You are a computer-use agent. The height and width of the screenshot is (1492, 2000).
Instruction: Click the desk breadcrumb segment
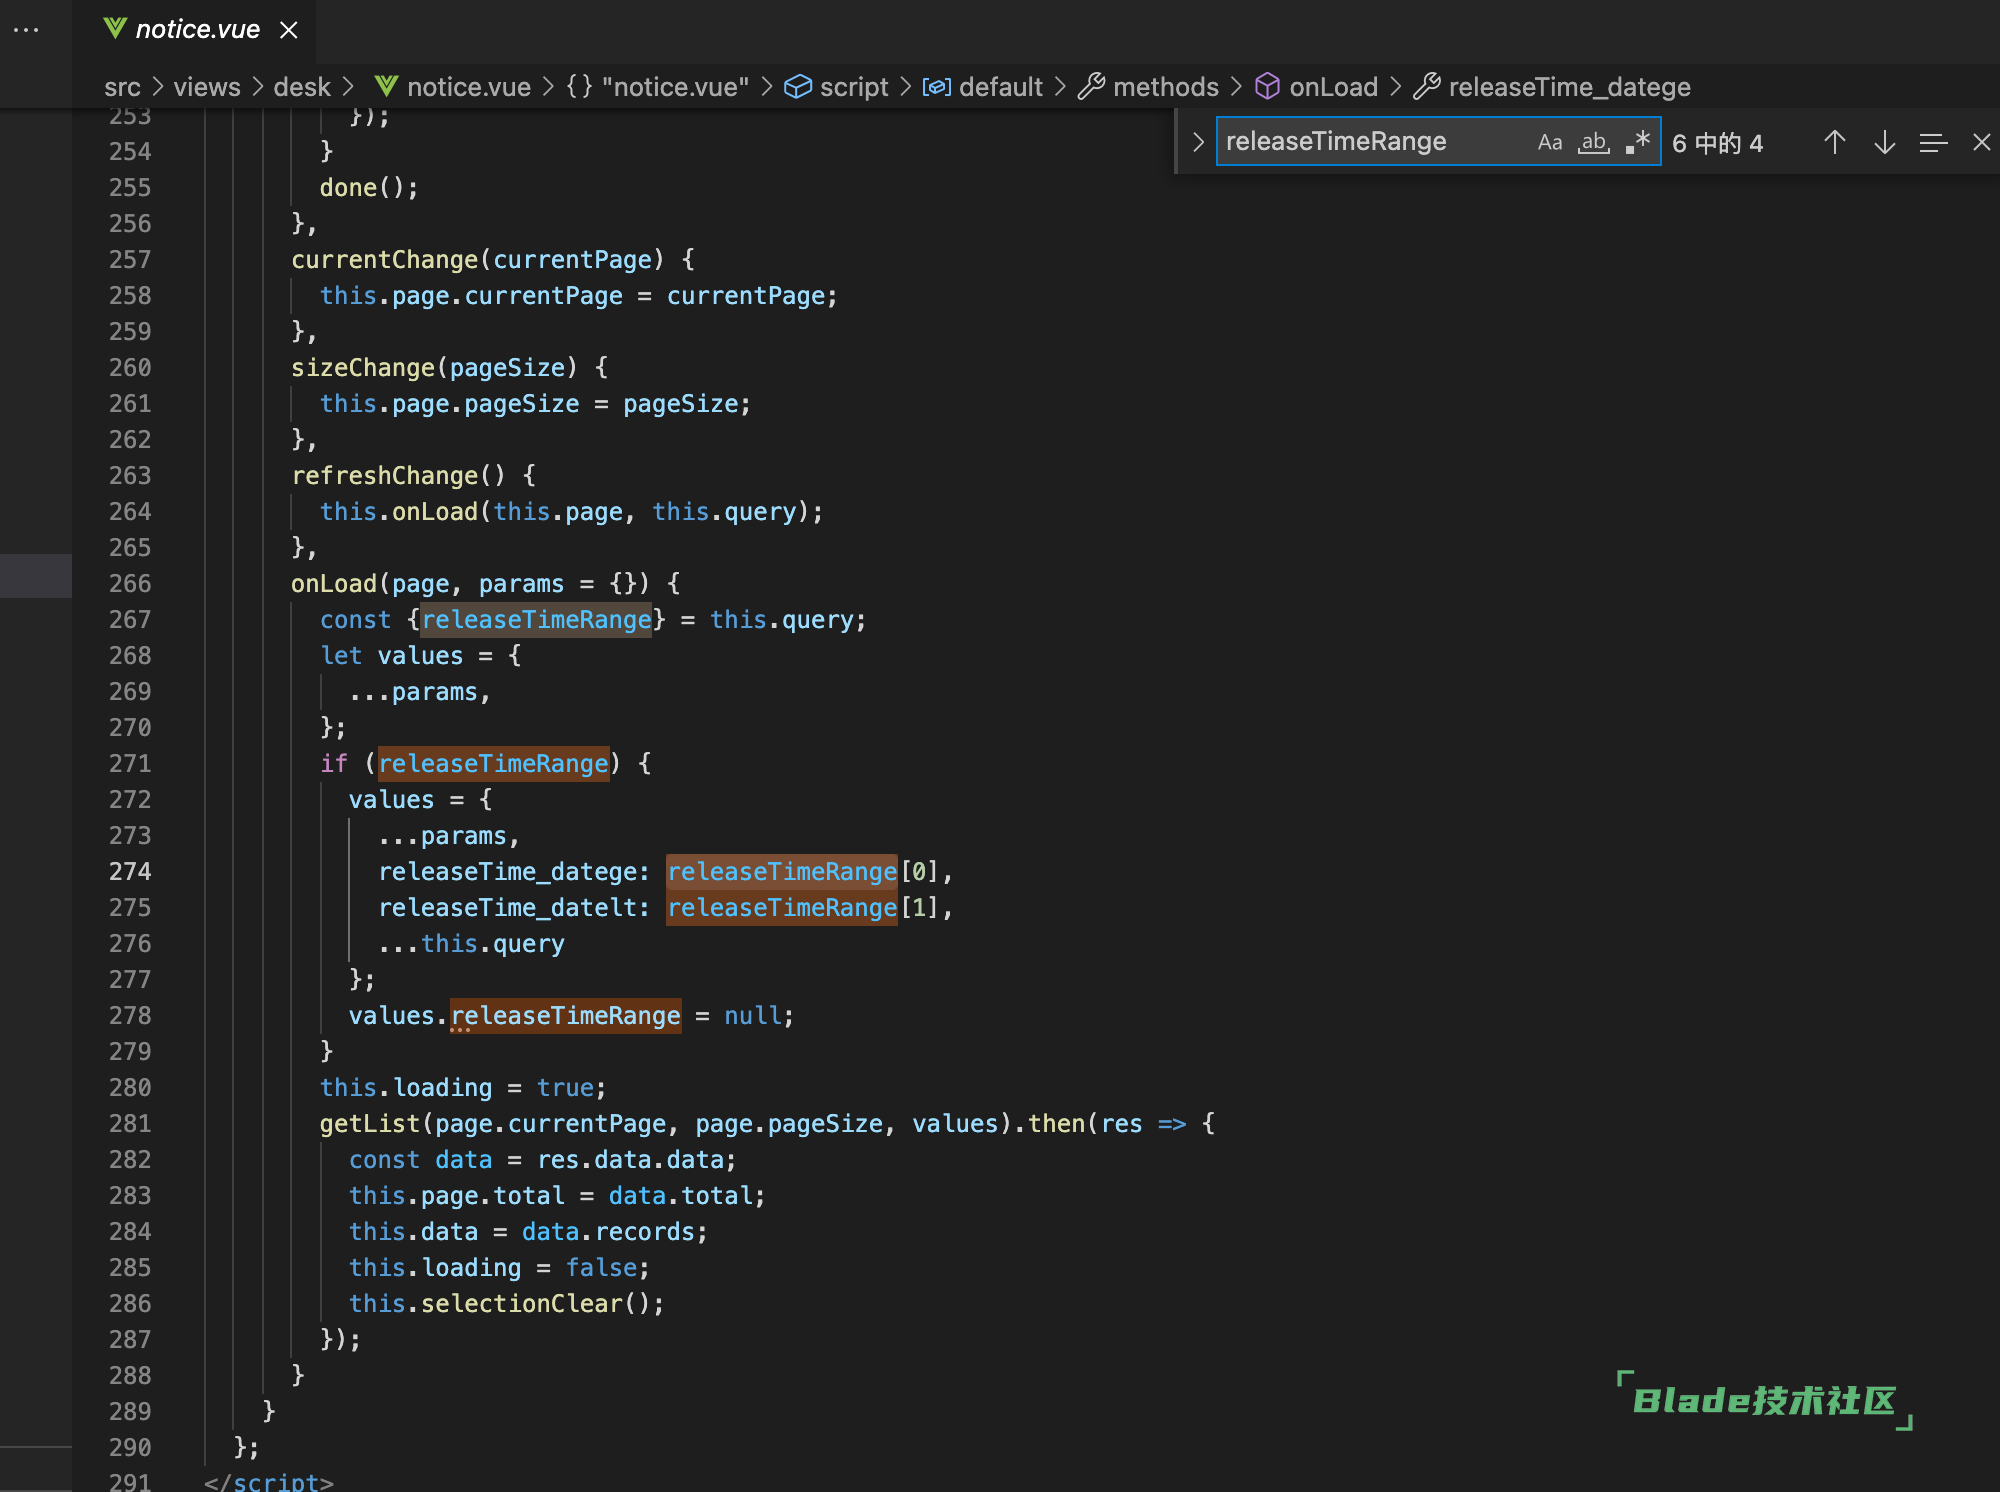(x=302, y=87)
